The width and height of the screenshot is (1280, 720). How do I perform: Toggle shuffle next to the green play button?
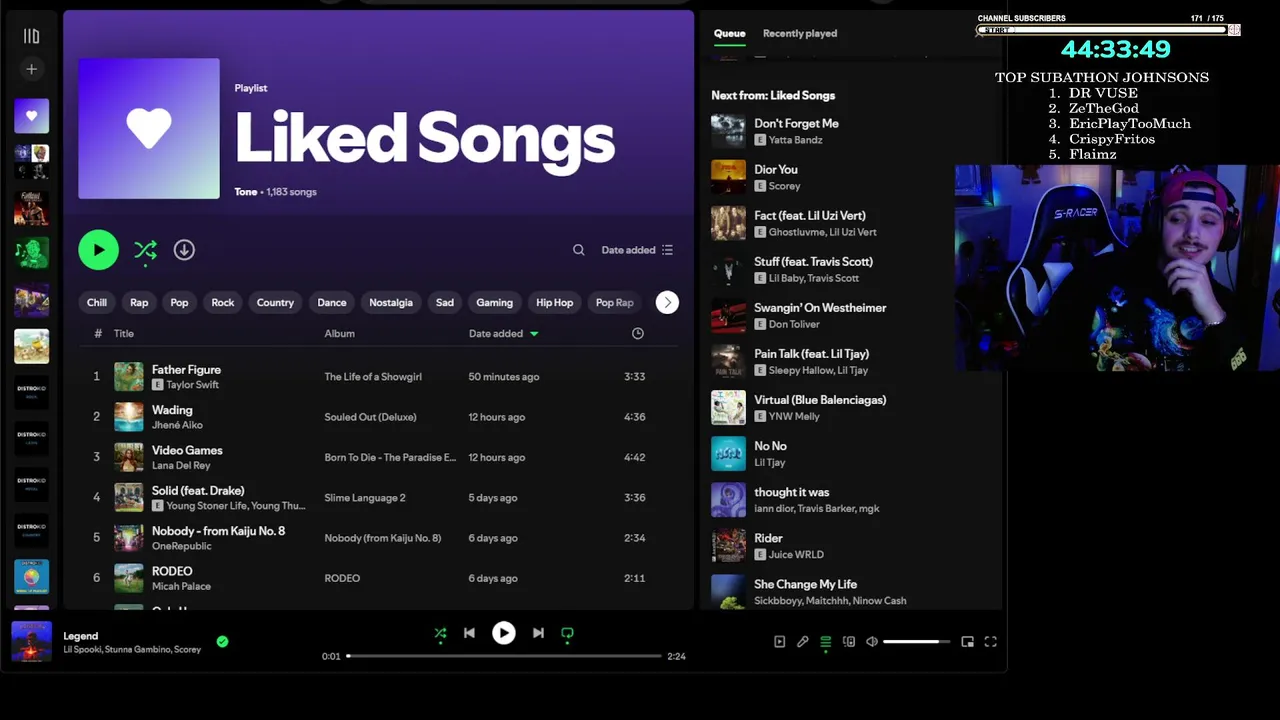(145, 250)
